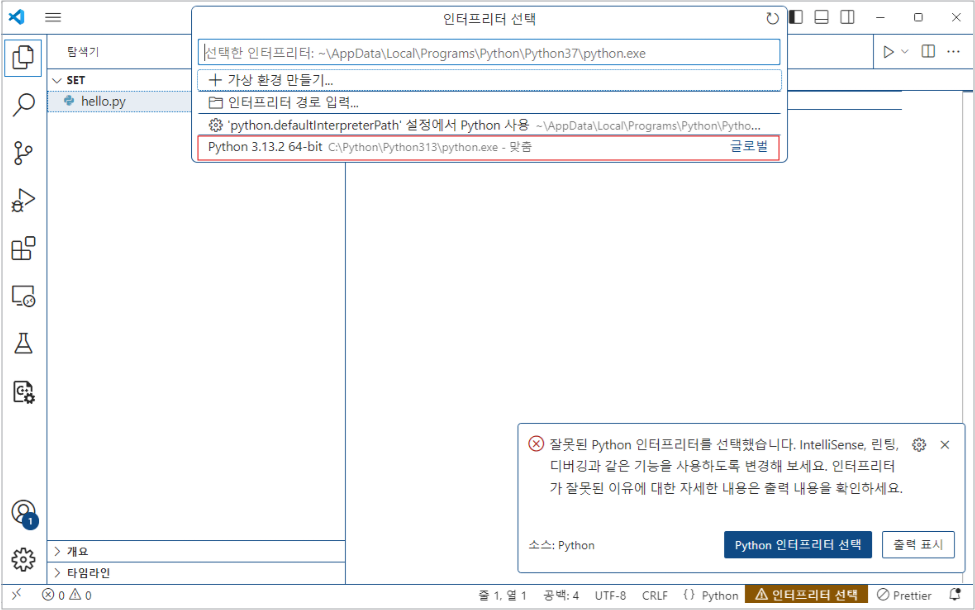This screenshot has height=610, width=975.
Task: Open notifications bell
Action: 955,594
